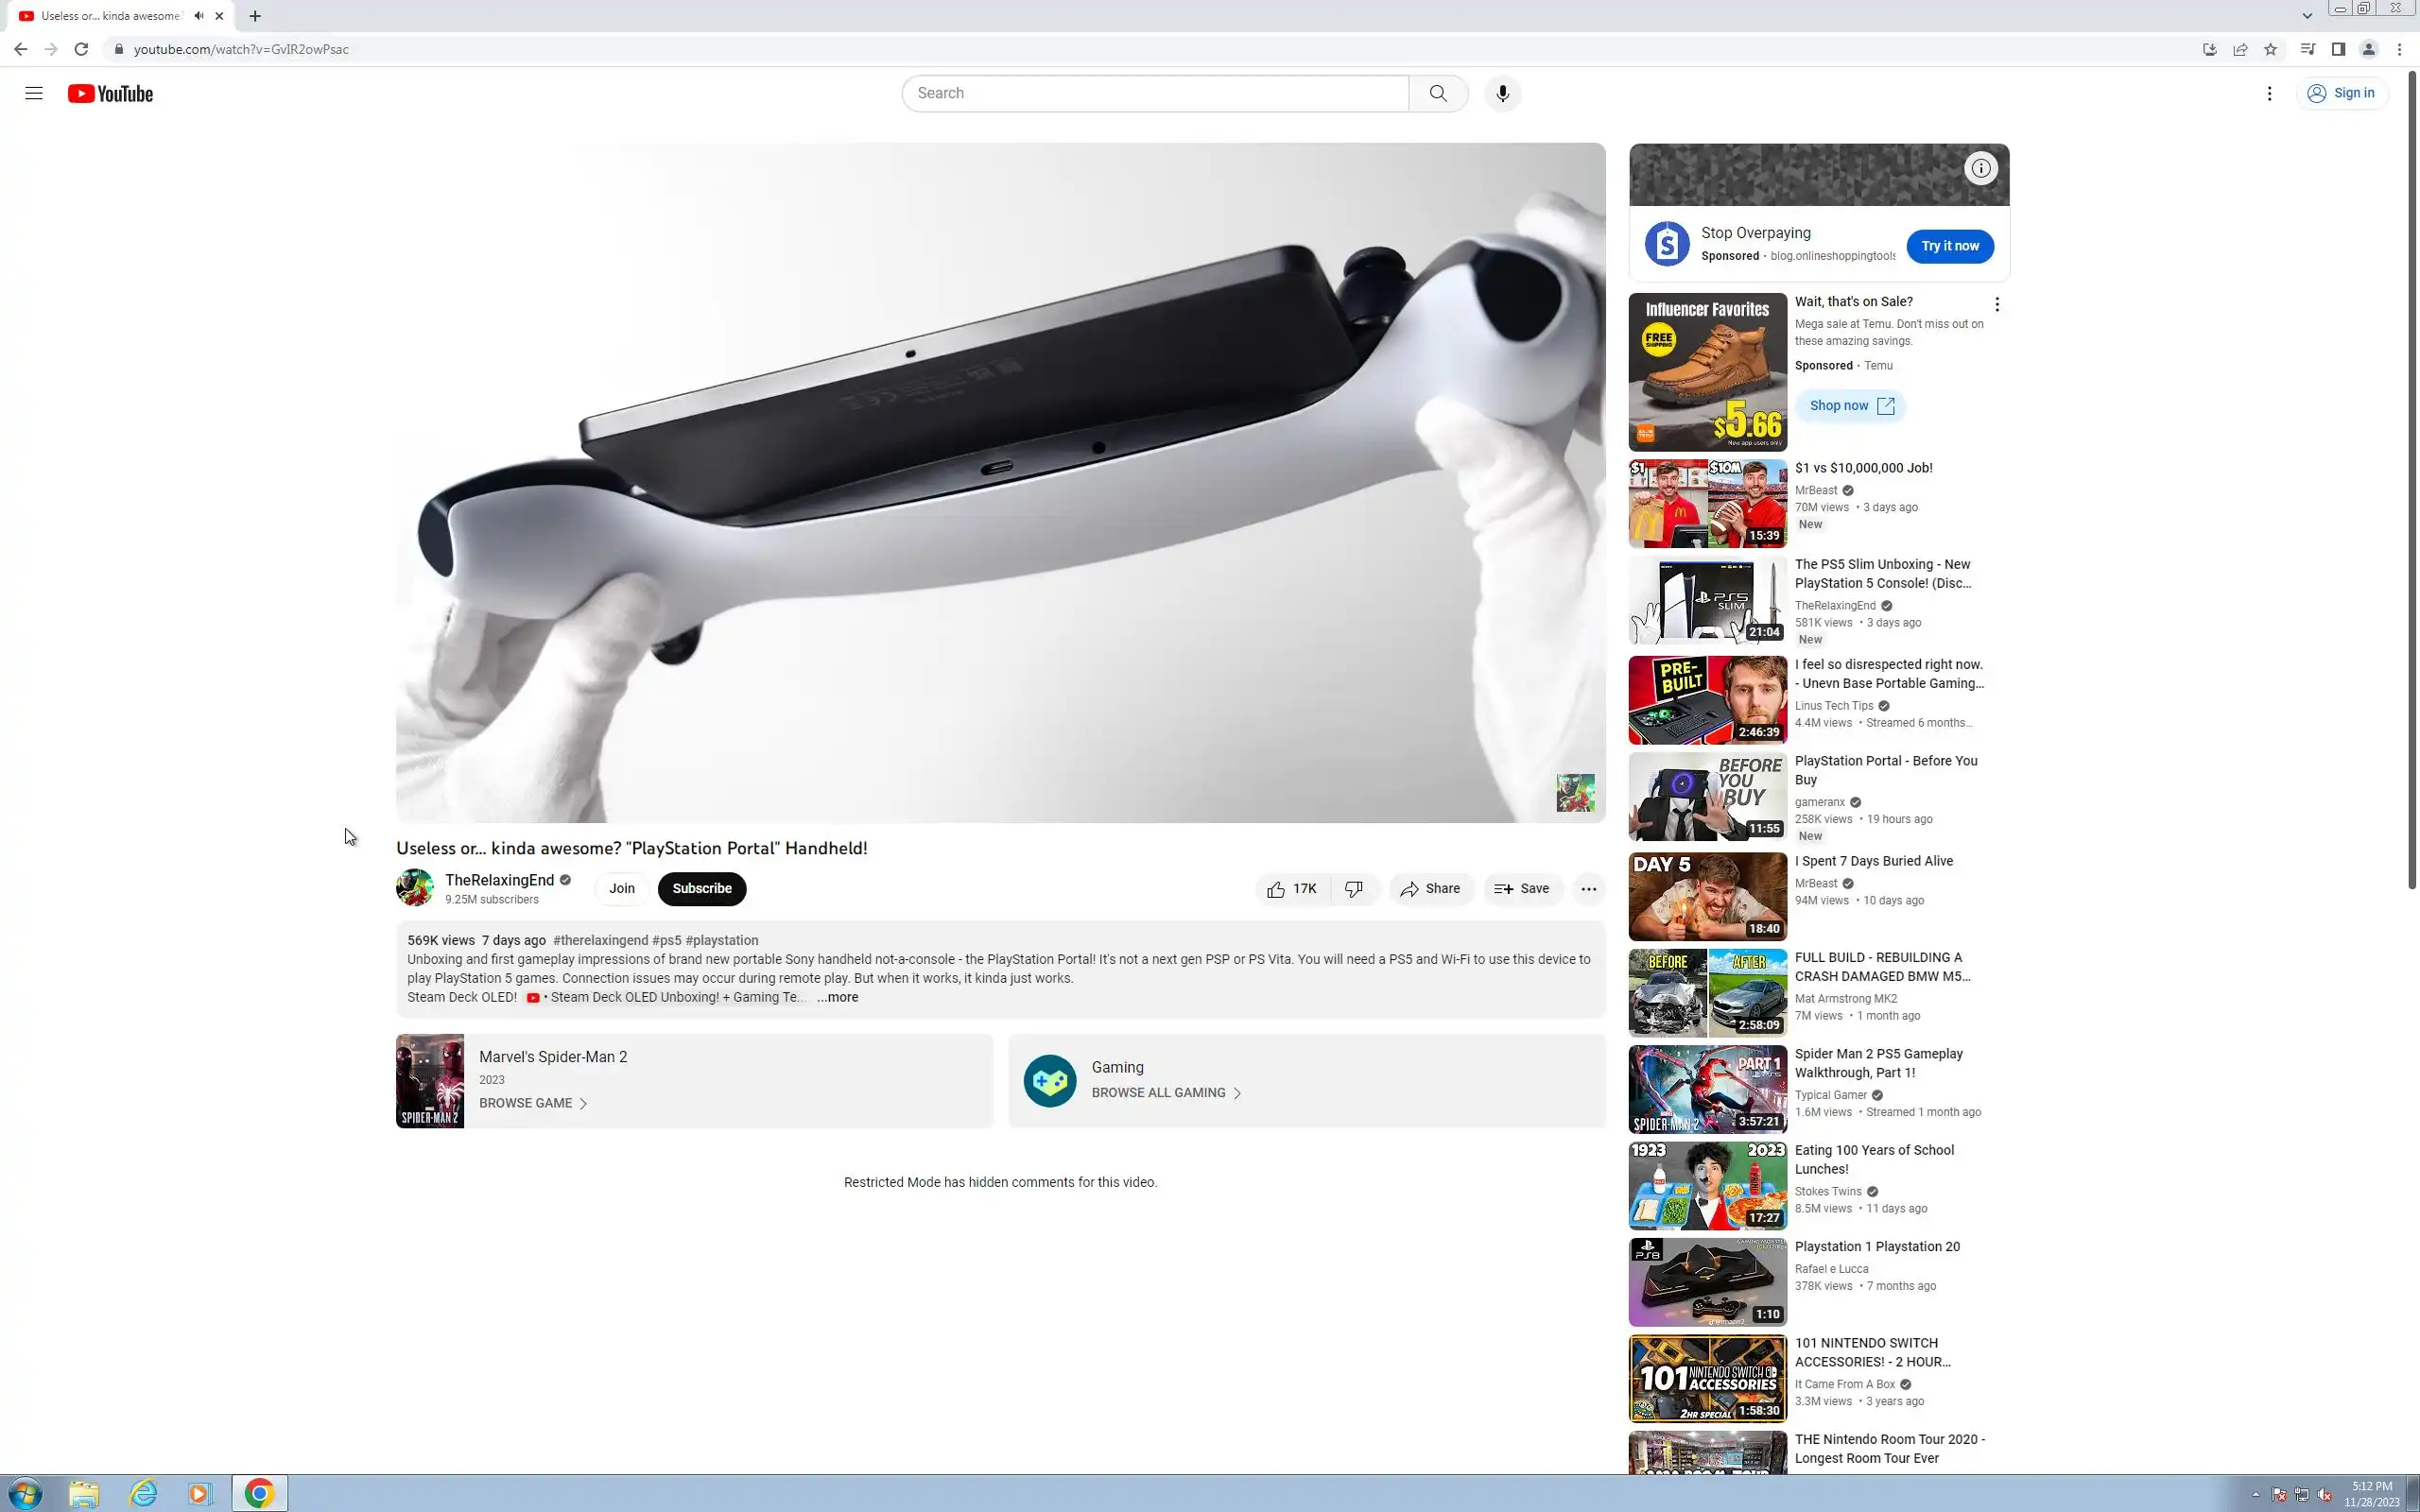
Task: Open the Share dialog for video
Action: point(1430,888)
